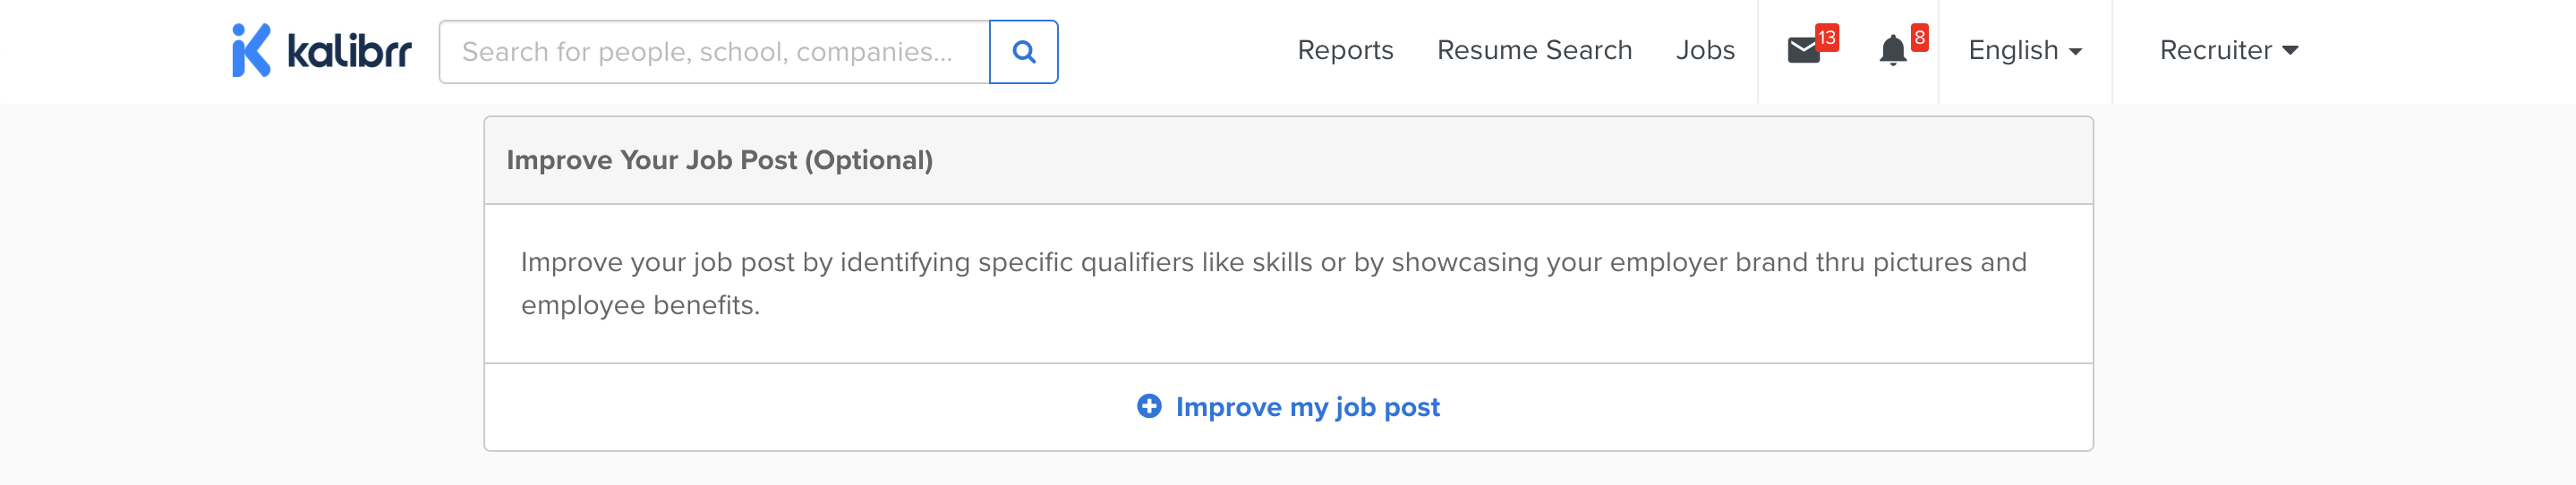
Task: Navigate to the Jobs menu item
Action: (1705, 51)
